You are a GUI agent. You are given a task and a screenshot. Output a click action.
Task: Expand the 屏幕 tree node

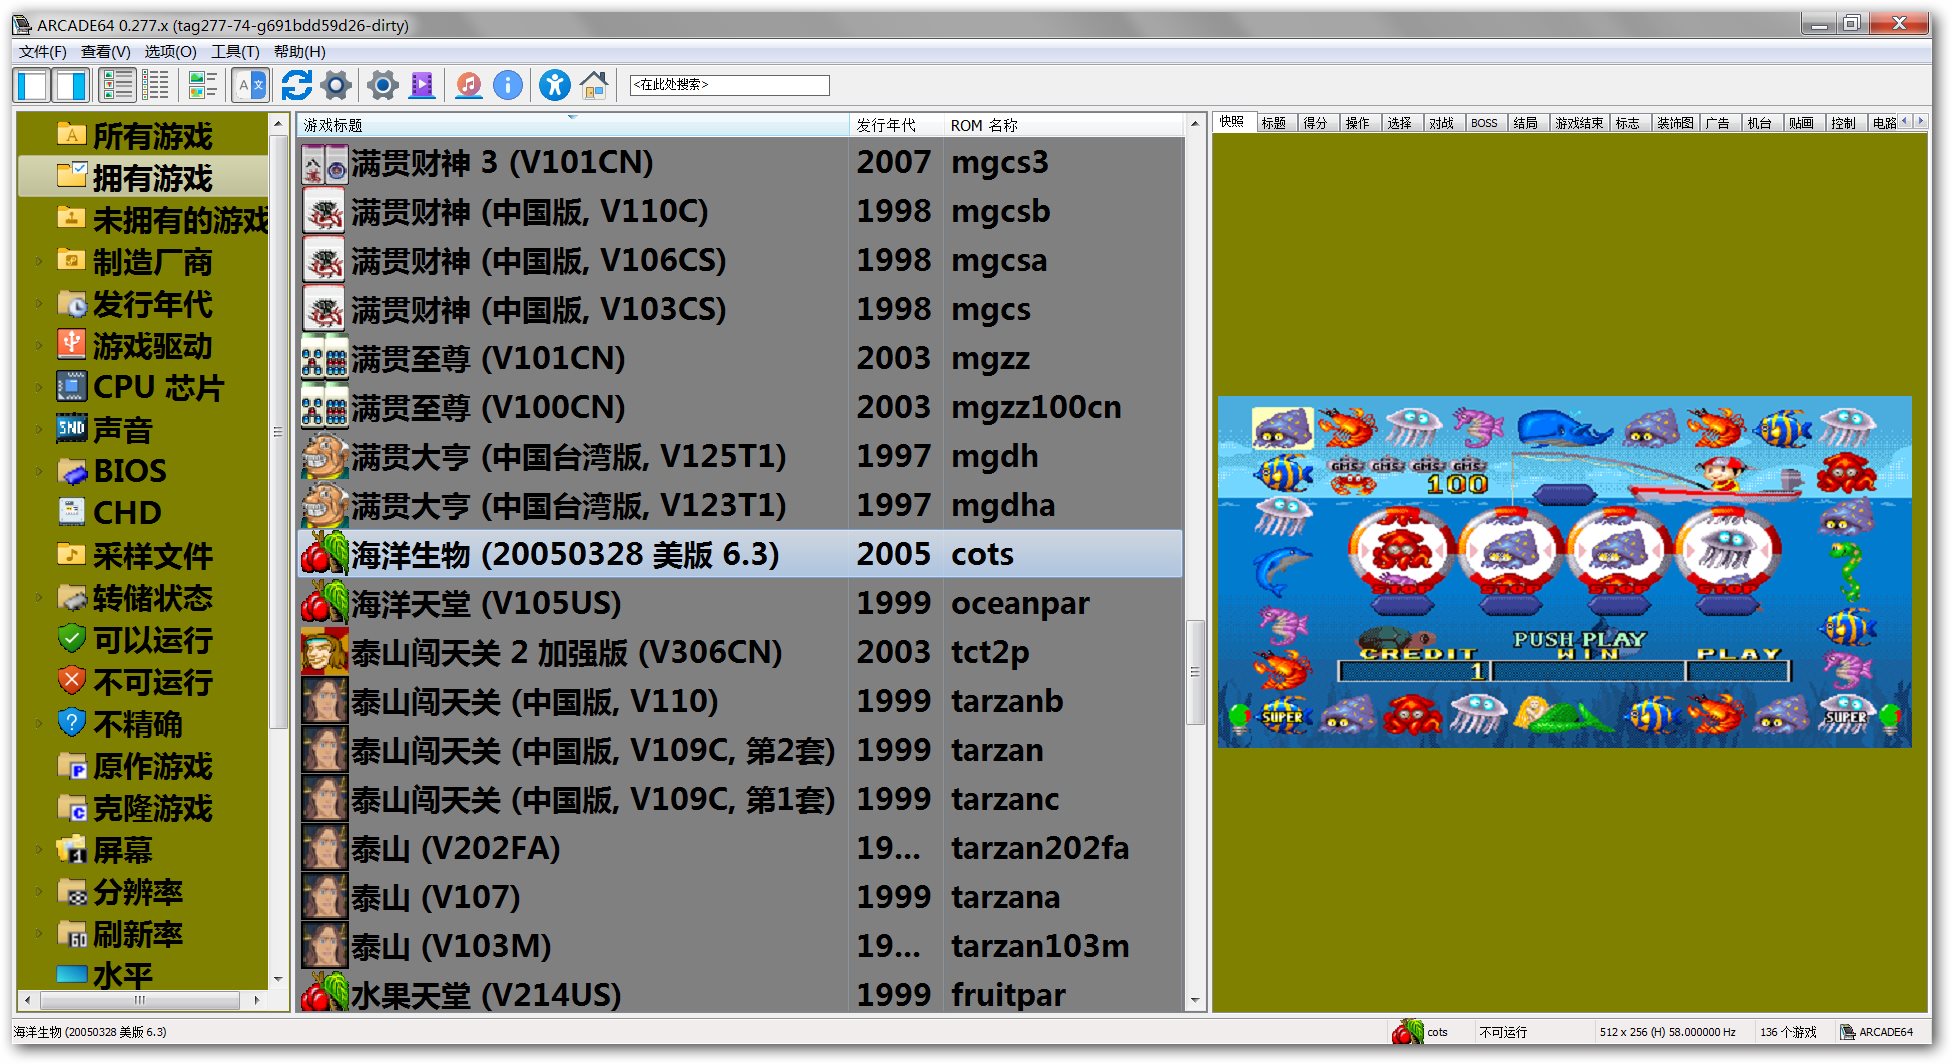39,850
